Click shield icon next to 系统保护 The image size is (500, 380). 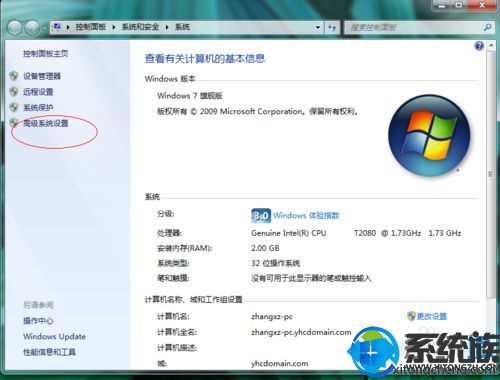click(14, 107)
